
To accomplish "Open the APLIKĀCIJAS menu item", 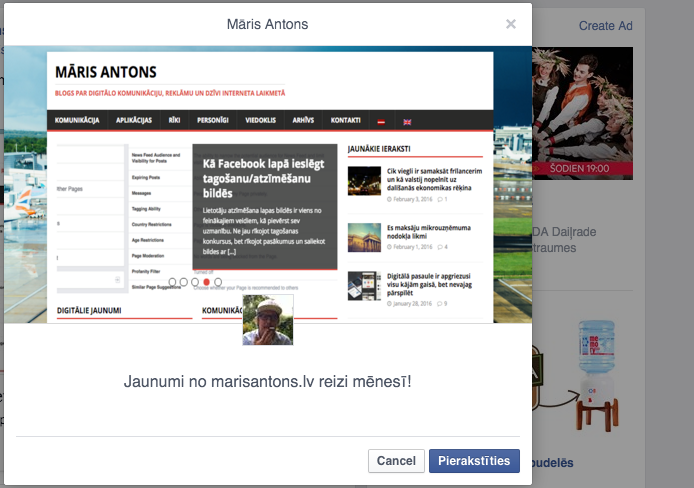I will click(134, 120).
